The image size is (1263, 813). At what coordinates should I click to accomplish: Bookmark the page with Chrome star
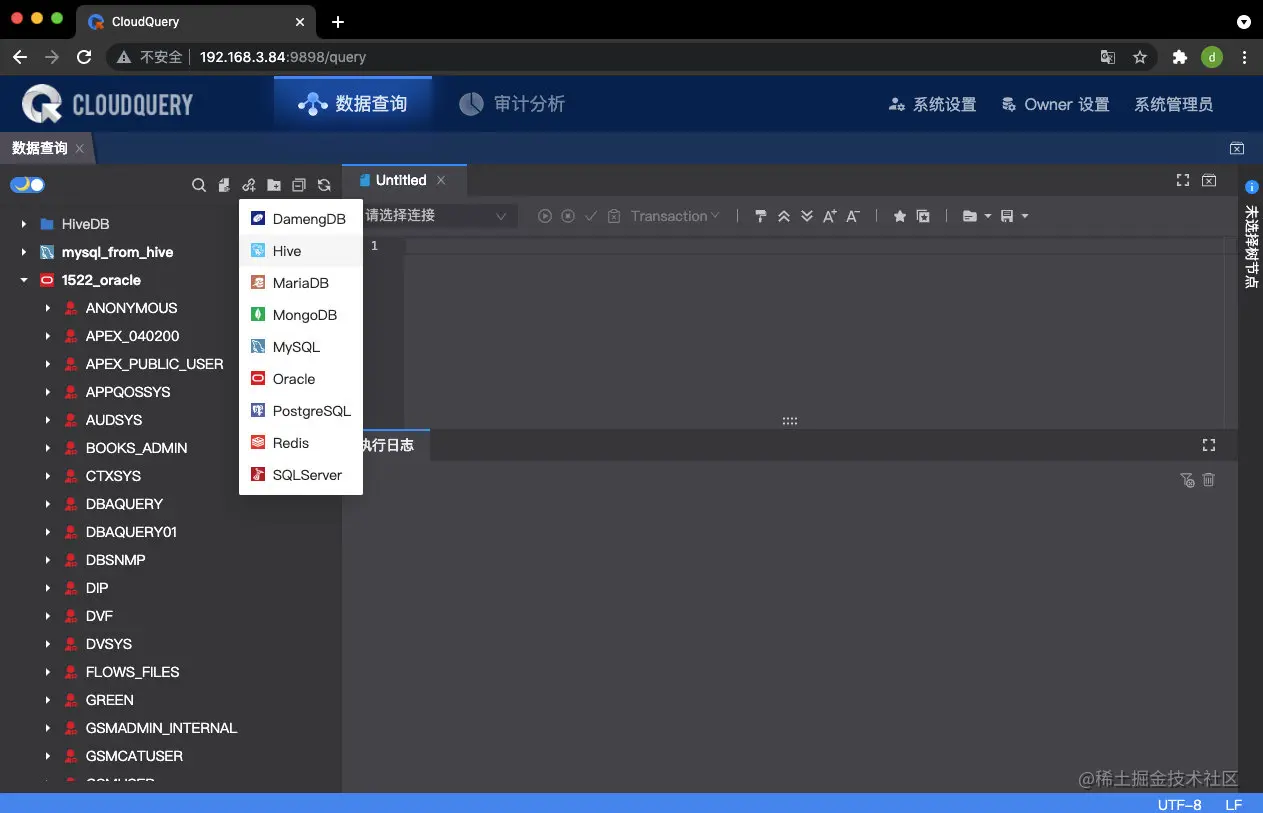[x=1140, y=57]
